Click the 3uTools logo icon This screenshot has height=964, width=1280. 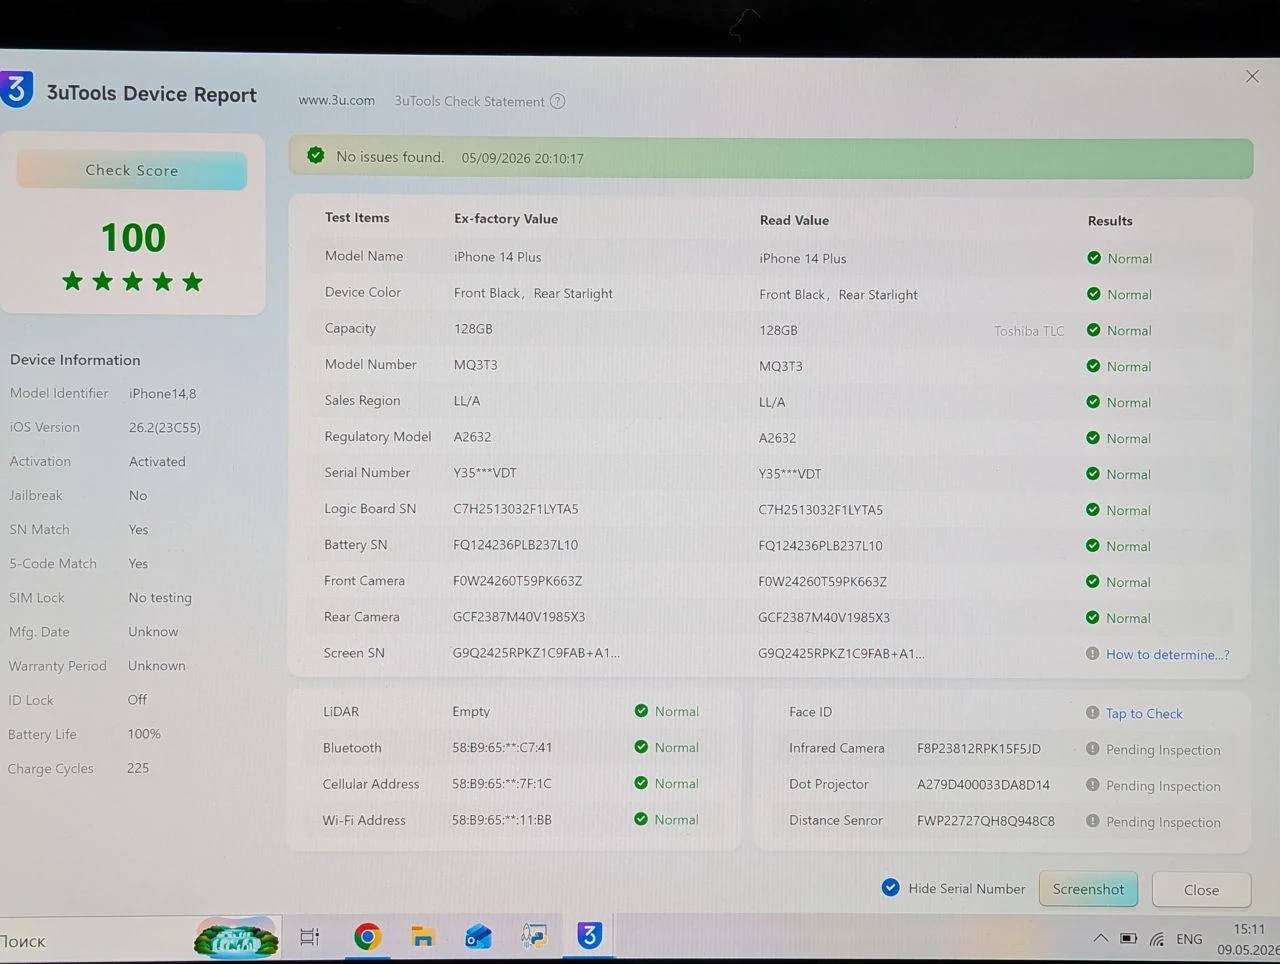pos(16,89)
